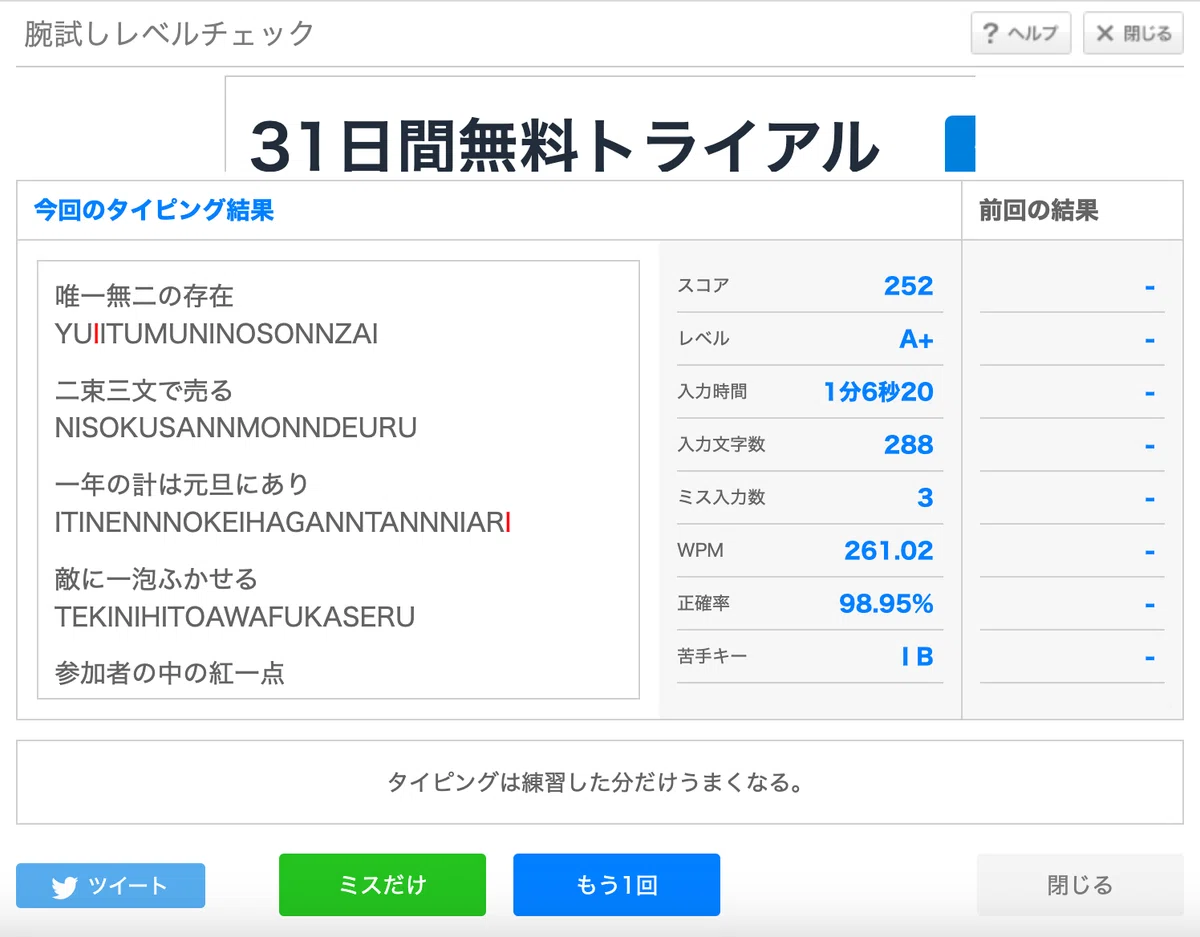Click the 31日間無料トライアル ad banner
The width and height of the screenshot is (1200, 937).
(x=600, y=124)
